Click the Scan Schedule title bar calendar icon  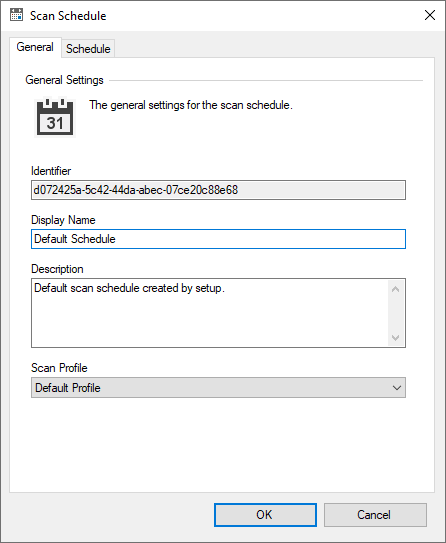pyautogui.click(x=16, y=15)
